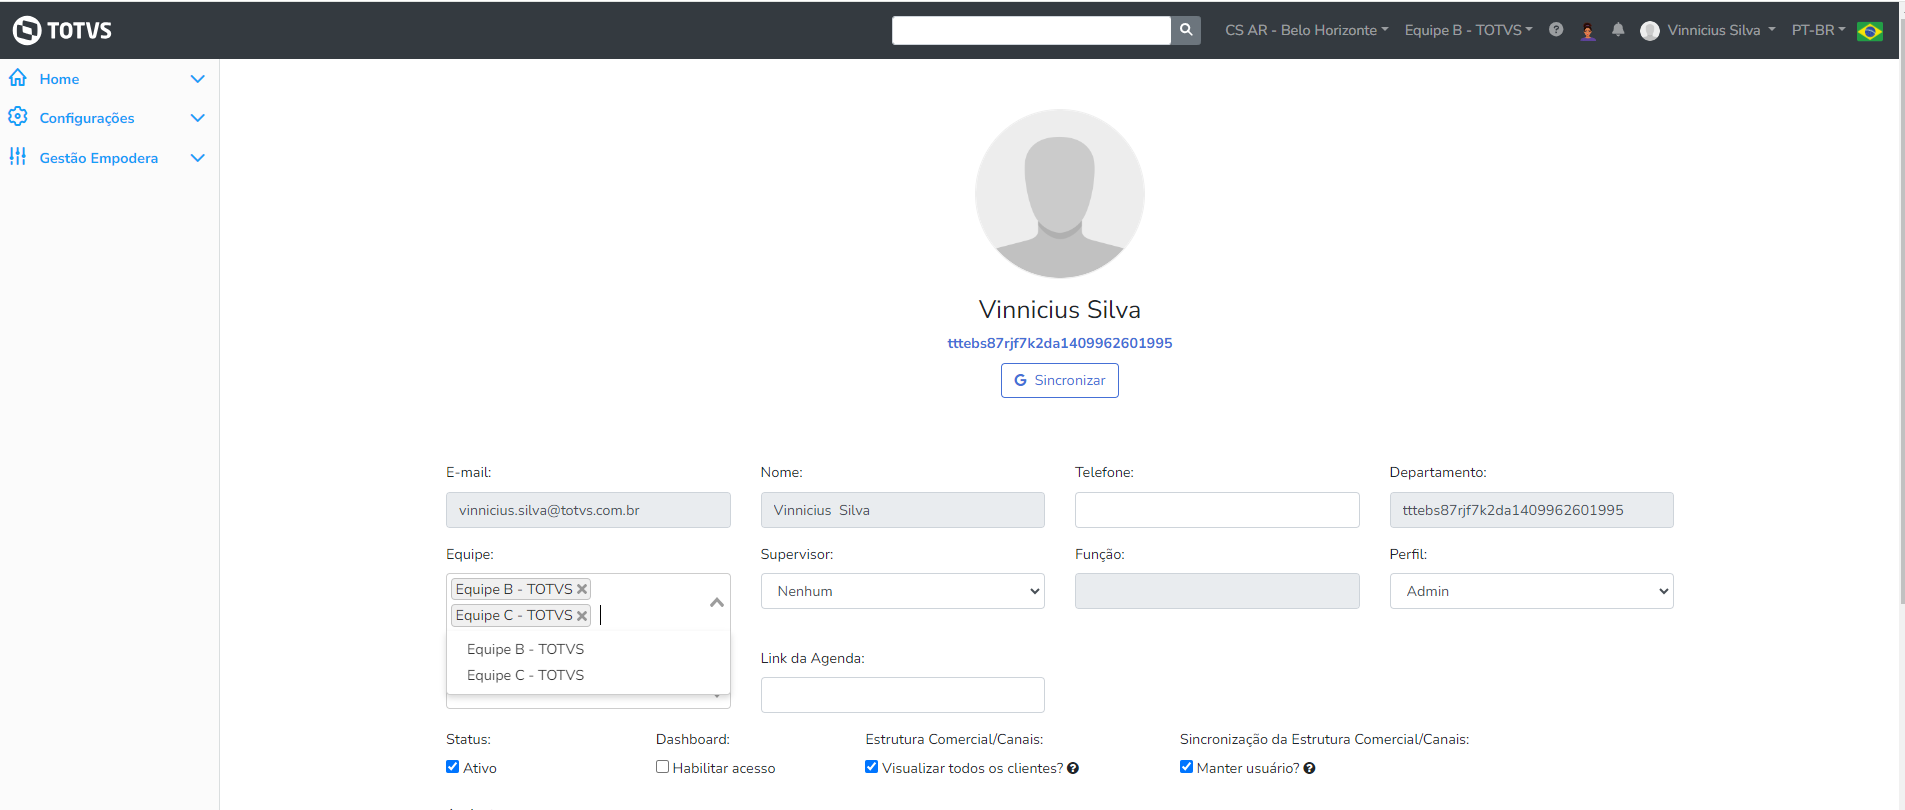
Task: Click the Configurações gear icon
Action: pos(18,117)
